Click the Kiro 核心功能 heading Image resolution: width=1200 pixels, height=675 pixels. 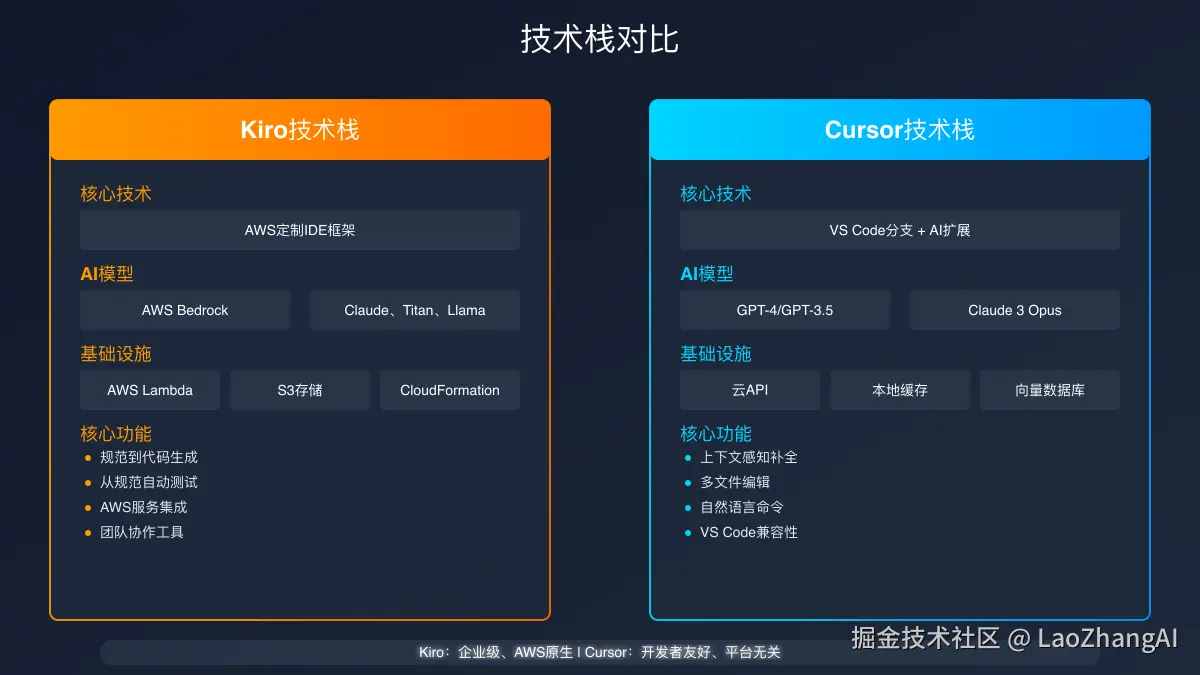(x=116, y=434)
